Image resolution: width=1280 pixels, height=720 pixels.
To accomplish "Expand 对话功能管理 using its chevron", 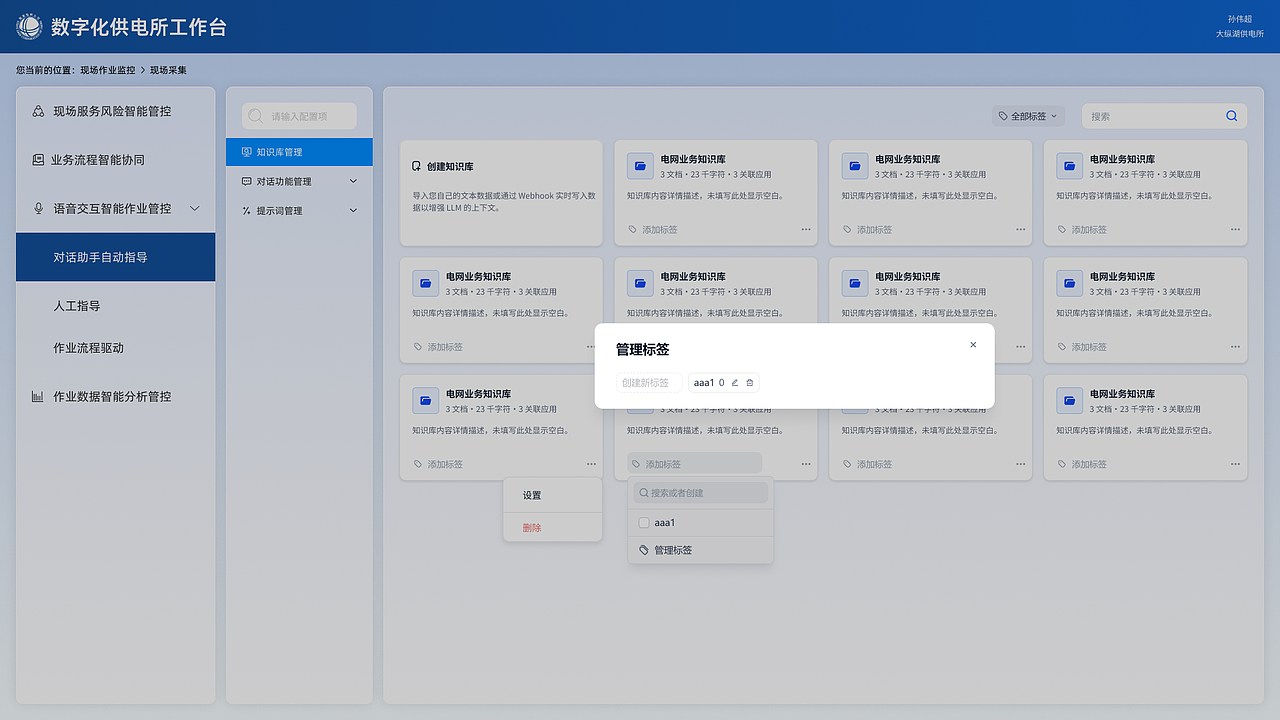I will [x=353, y=182].
